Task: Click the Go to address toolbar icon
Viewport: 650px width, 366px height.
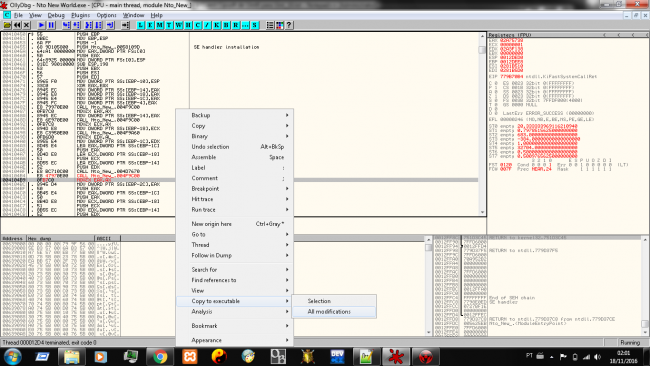Action: (125, 25)
